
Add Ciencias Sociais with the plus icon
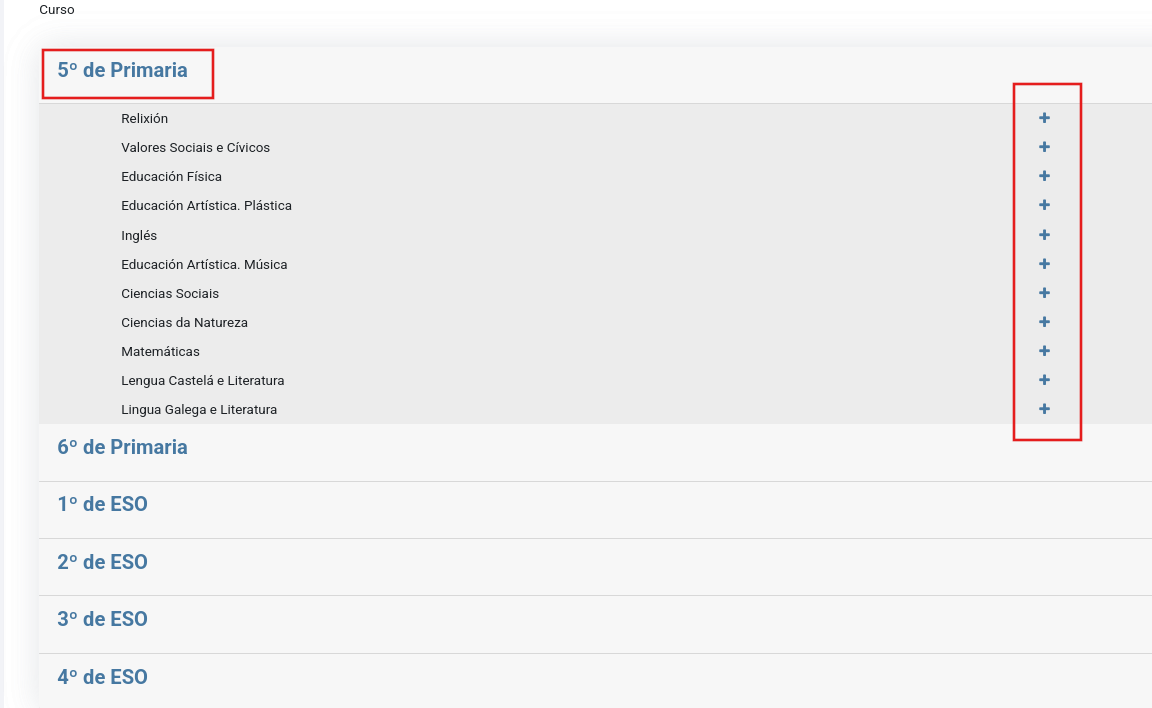point(1044,293)
